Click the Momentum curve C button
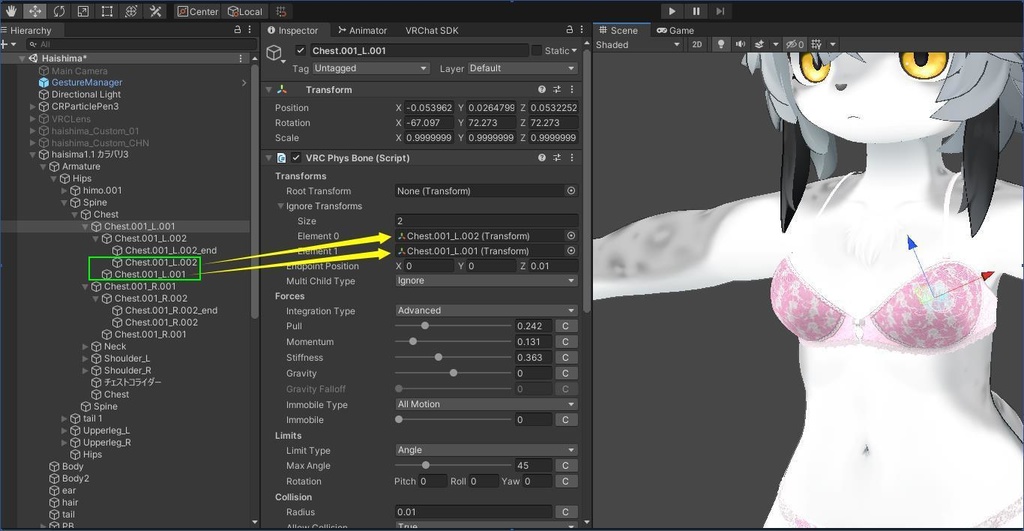Viewport: 1024px width, 531px height. (566, 342)
